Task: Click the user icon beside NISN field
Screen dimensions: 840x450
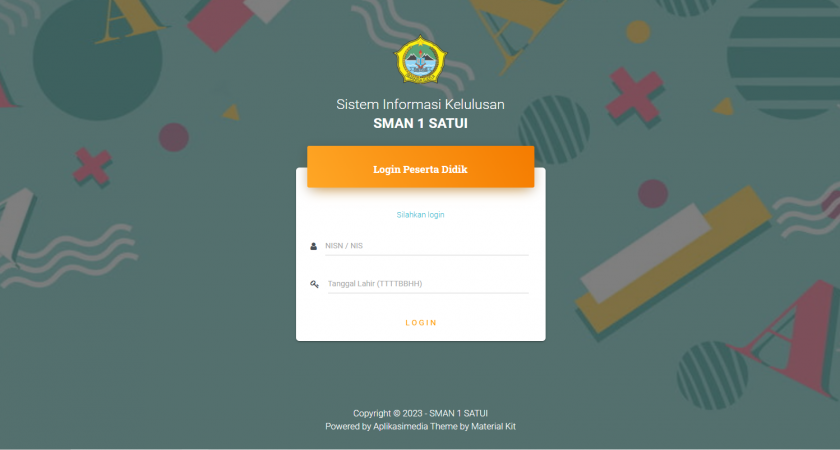Action: (x=313, y=246)
